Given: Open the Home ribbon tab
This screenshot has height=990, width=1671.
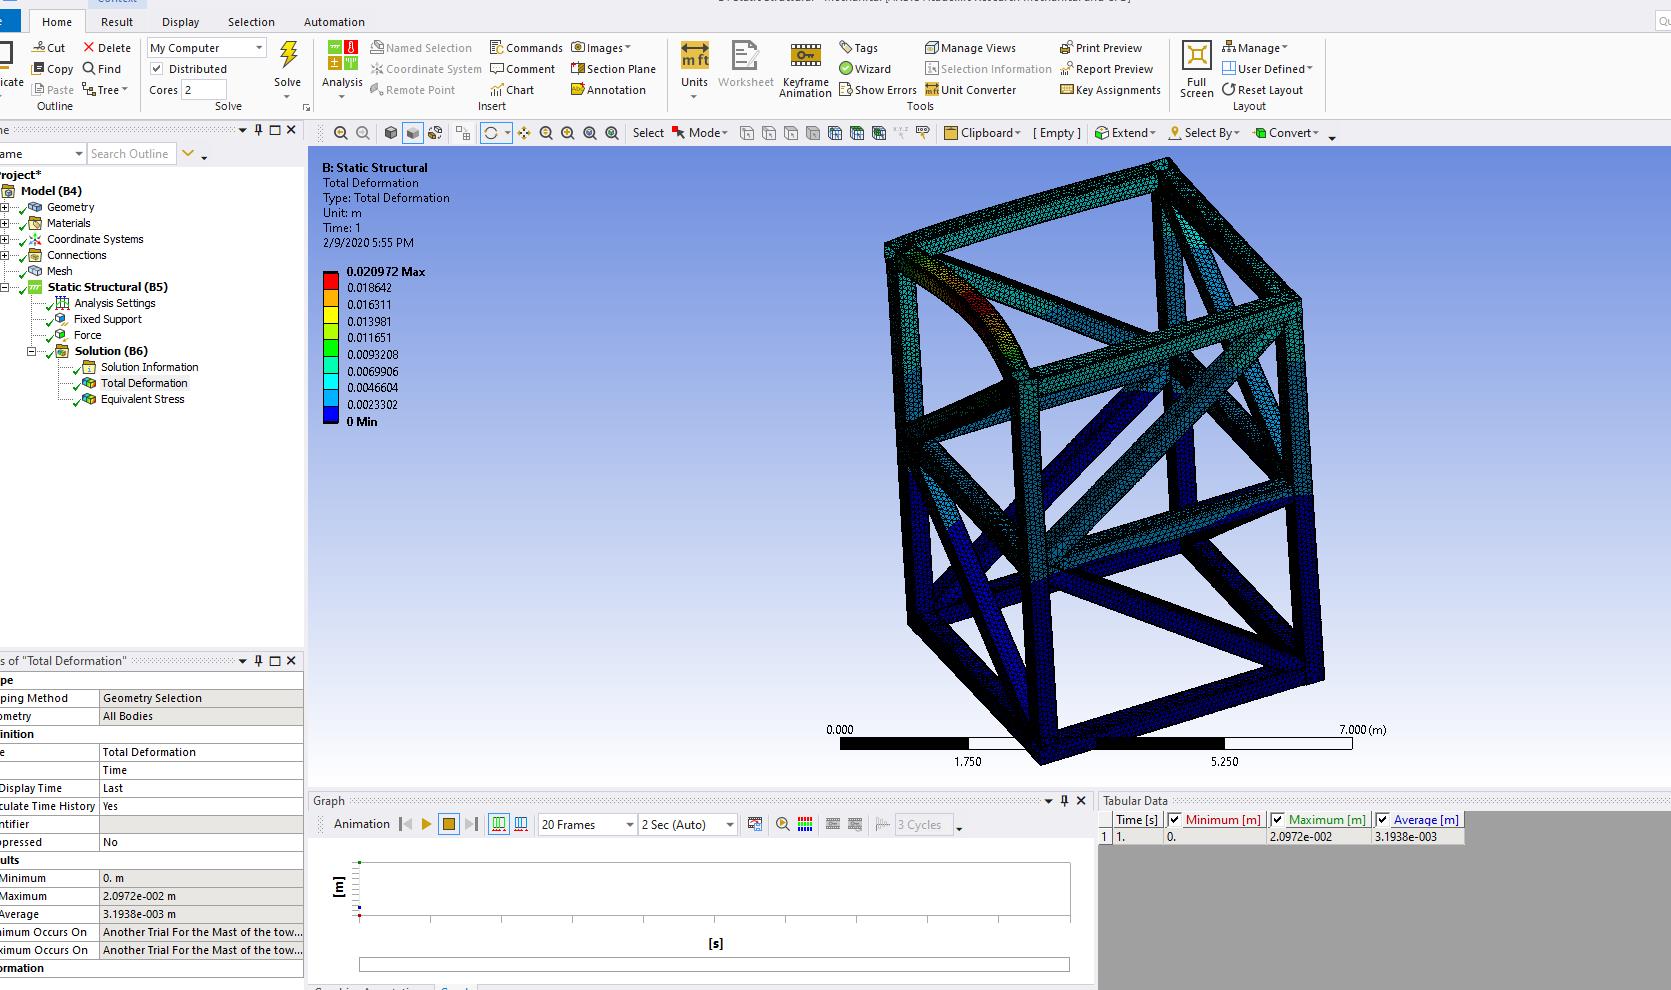Looking at the screenshot, I should tap(57, 22).
